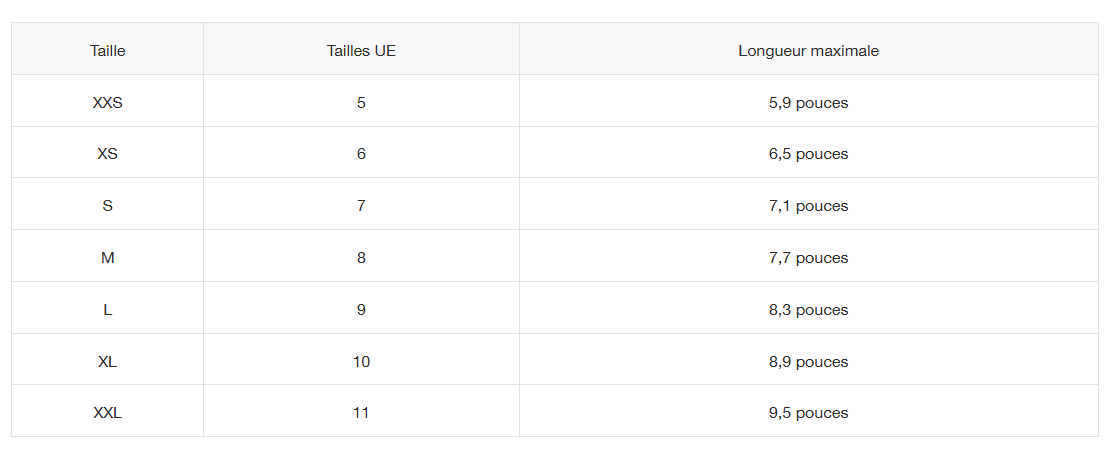Viewport: 1118px width, 460px height.
Task: Select the "6,5 pouces" length cell
Action: tap(808, 154)
